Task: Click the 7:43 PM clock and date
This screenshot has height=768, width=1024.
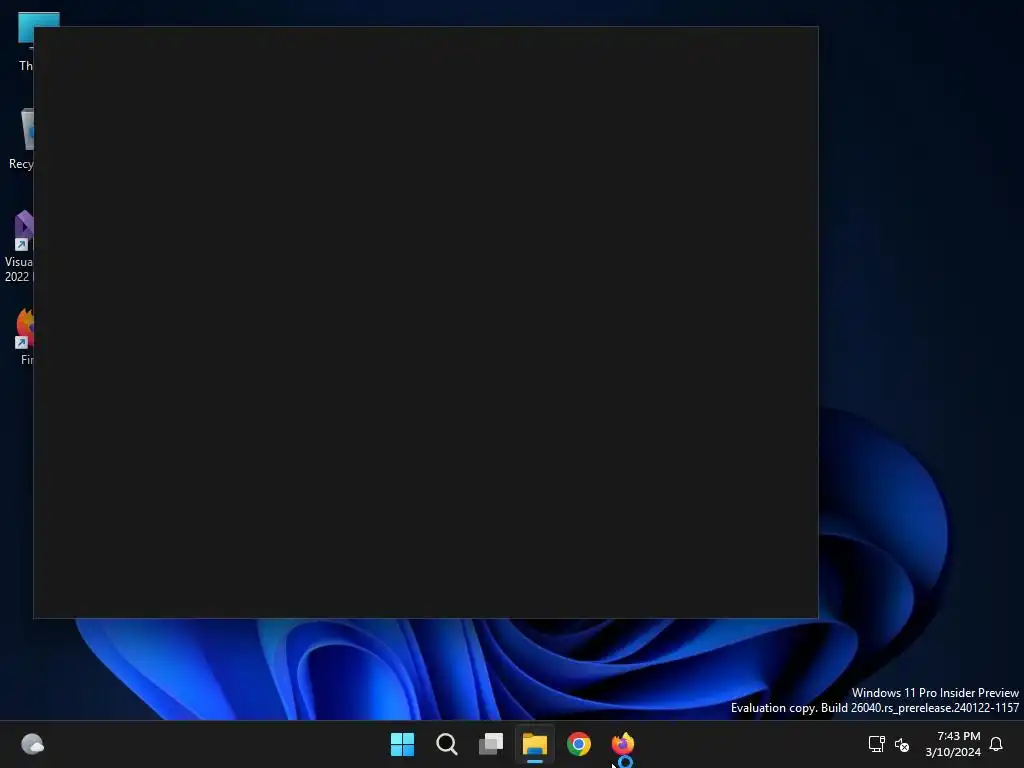Action: [953, 744]
